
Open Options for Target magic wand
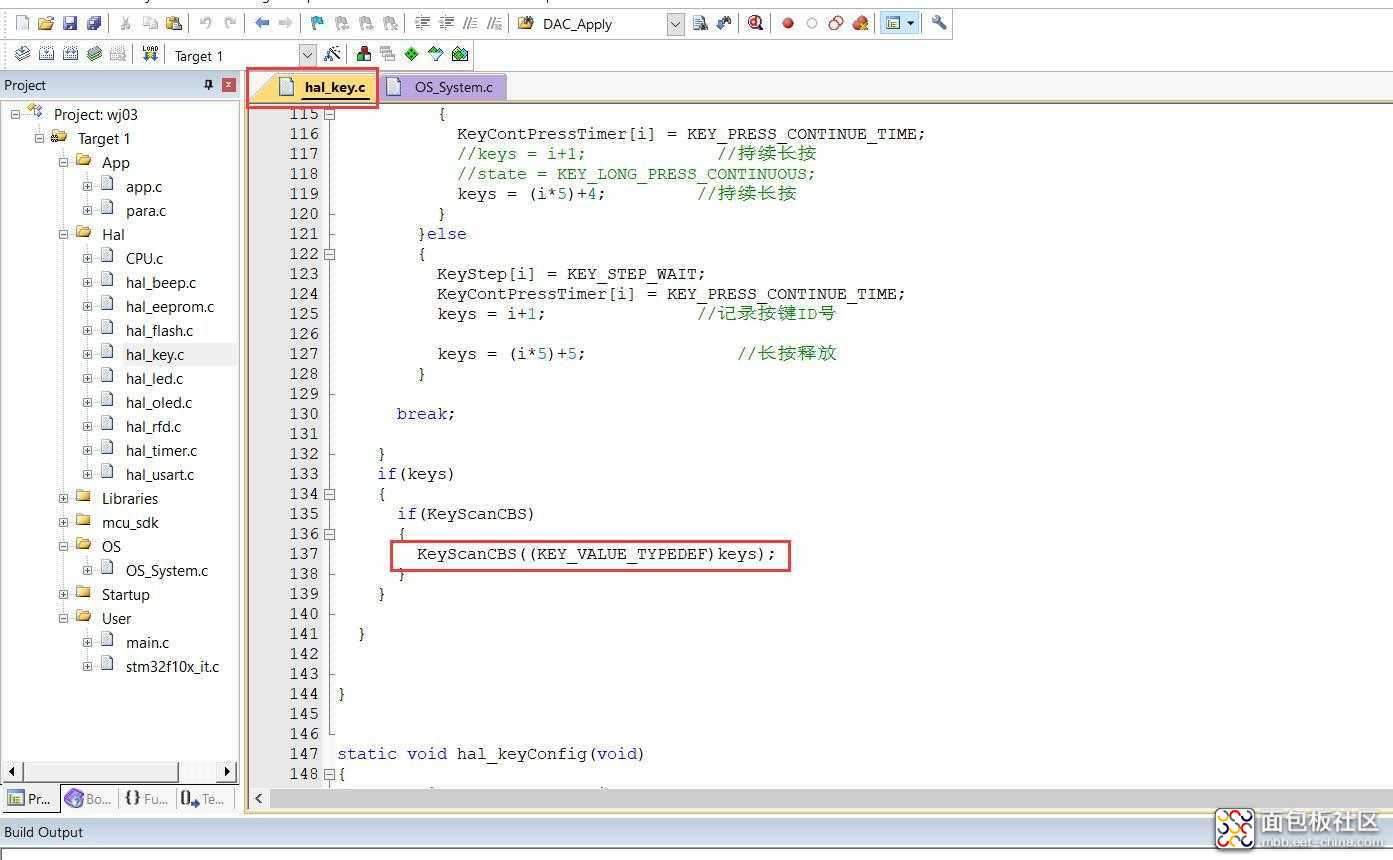332,54
